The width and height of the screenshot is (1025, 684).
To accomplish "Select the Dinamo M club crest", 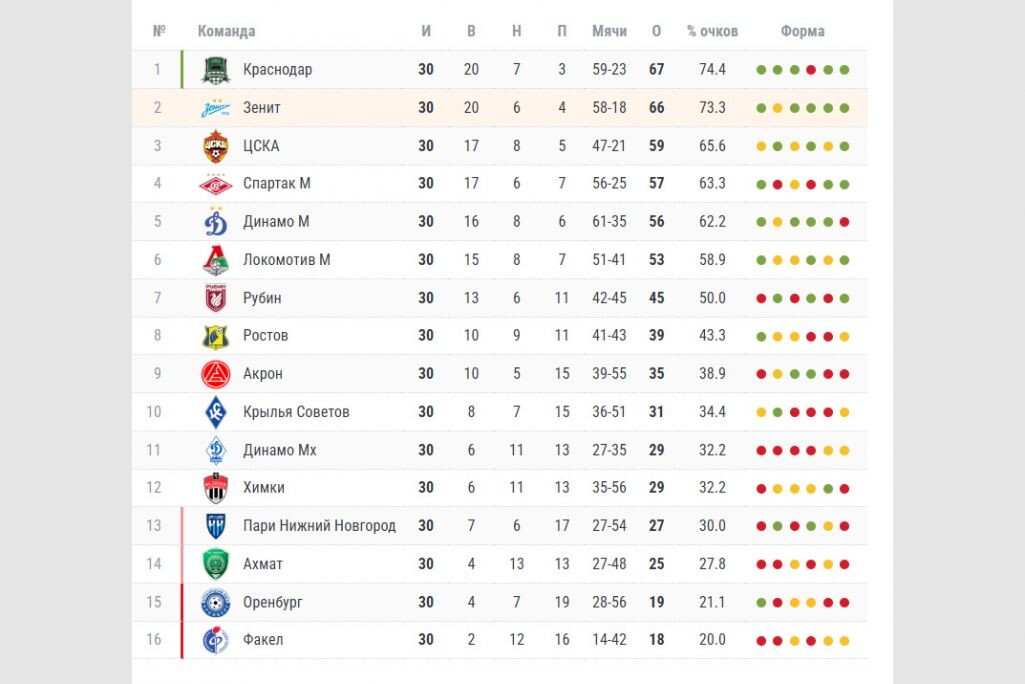I will 216,222.
